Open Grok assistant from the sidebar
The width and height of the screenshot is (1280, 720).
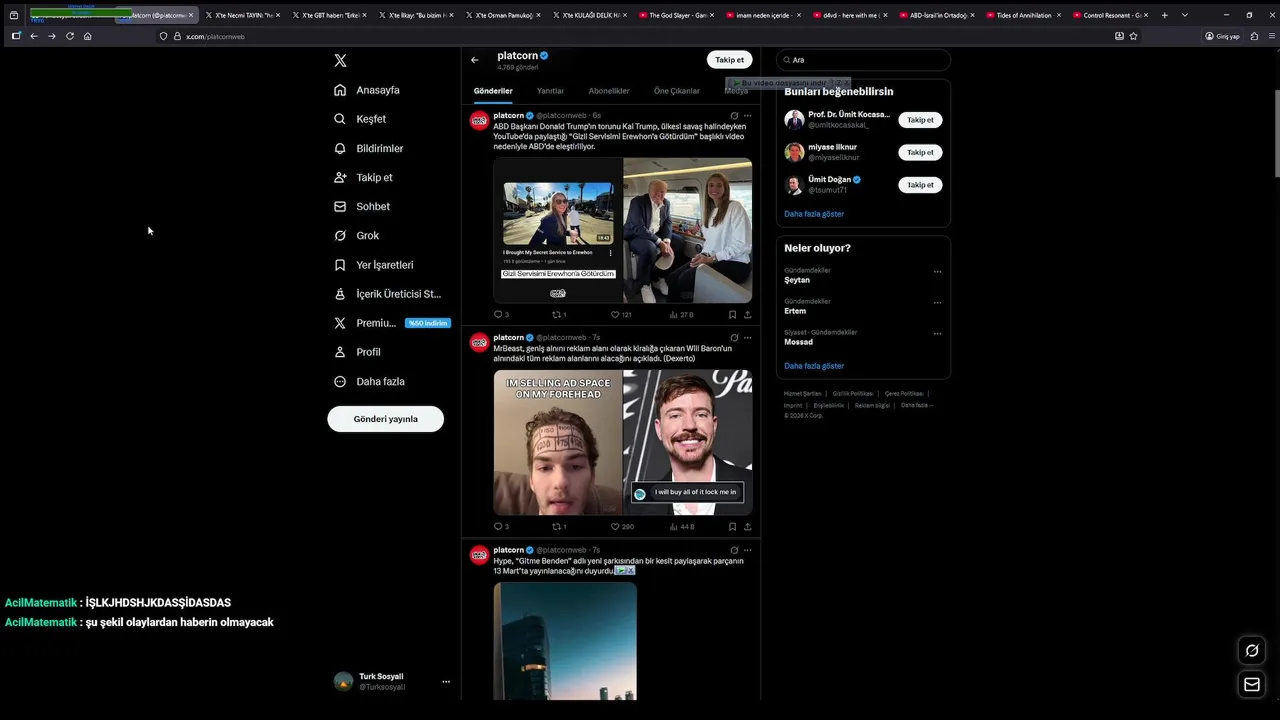tap(356, 235)
